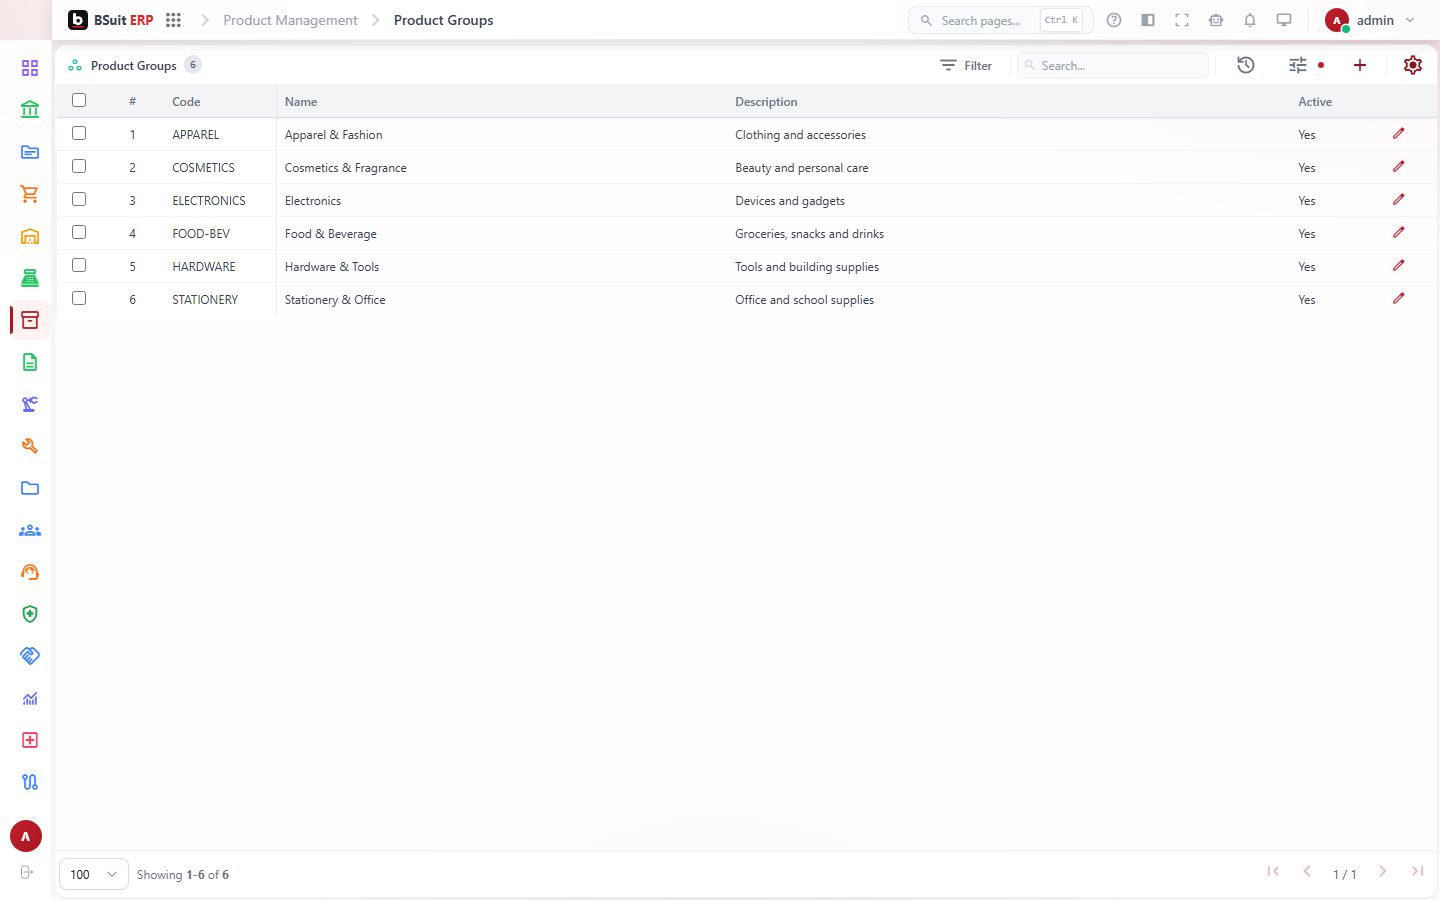Edit the STATIONERY row with pencil icon
The image size is (1440, 900).
[1399, 298]
